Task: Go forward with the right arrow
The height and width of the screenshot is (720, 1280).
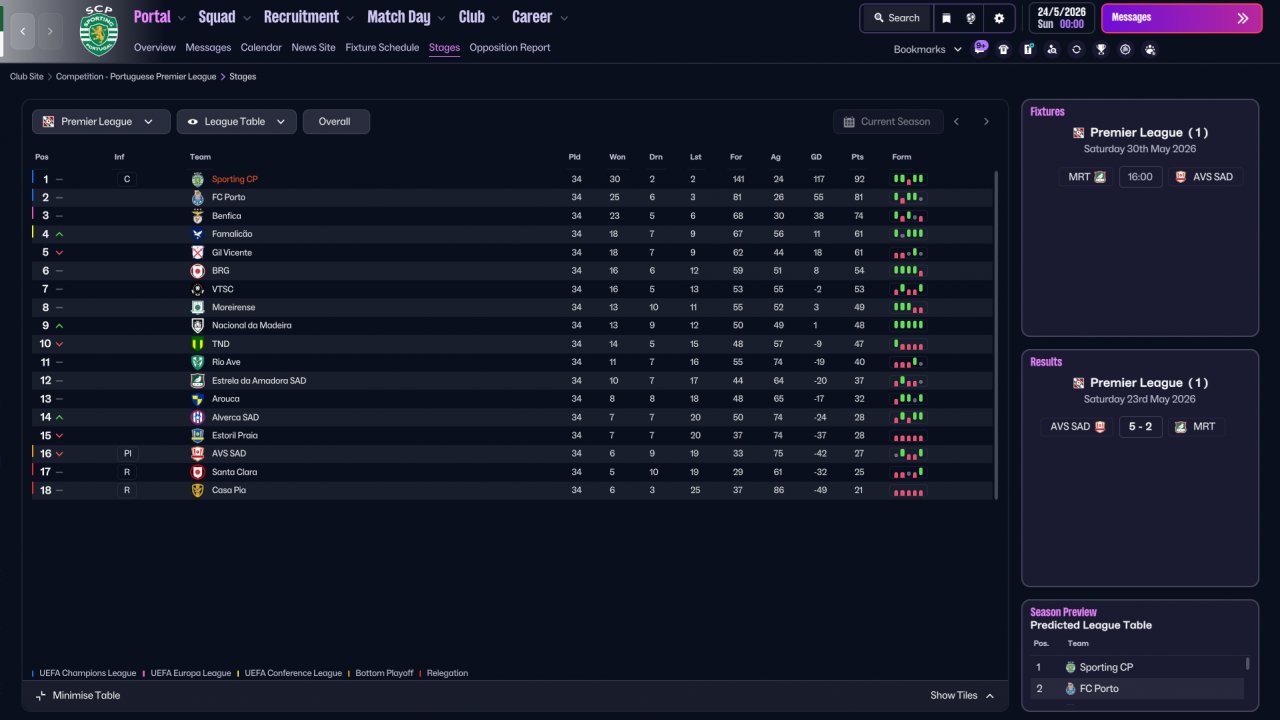Action: (52, 31)
